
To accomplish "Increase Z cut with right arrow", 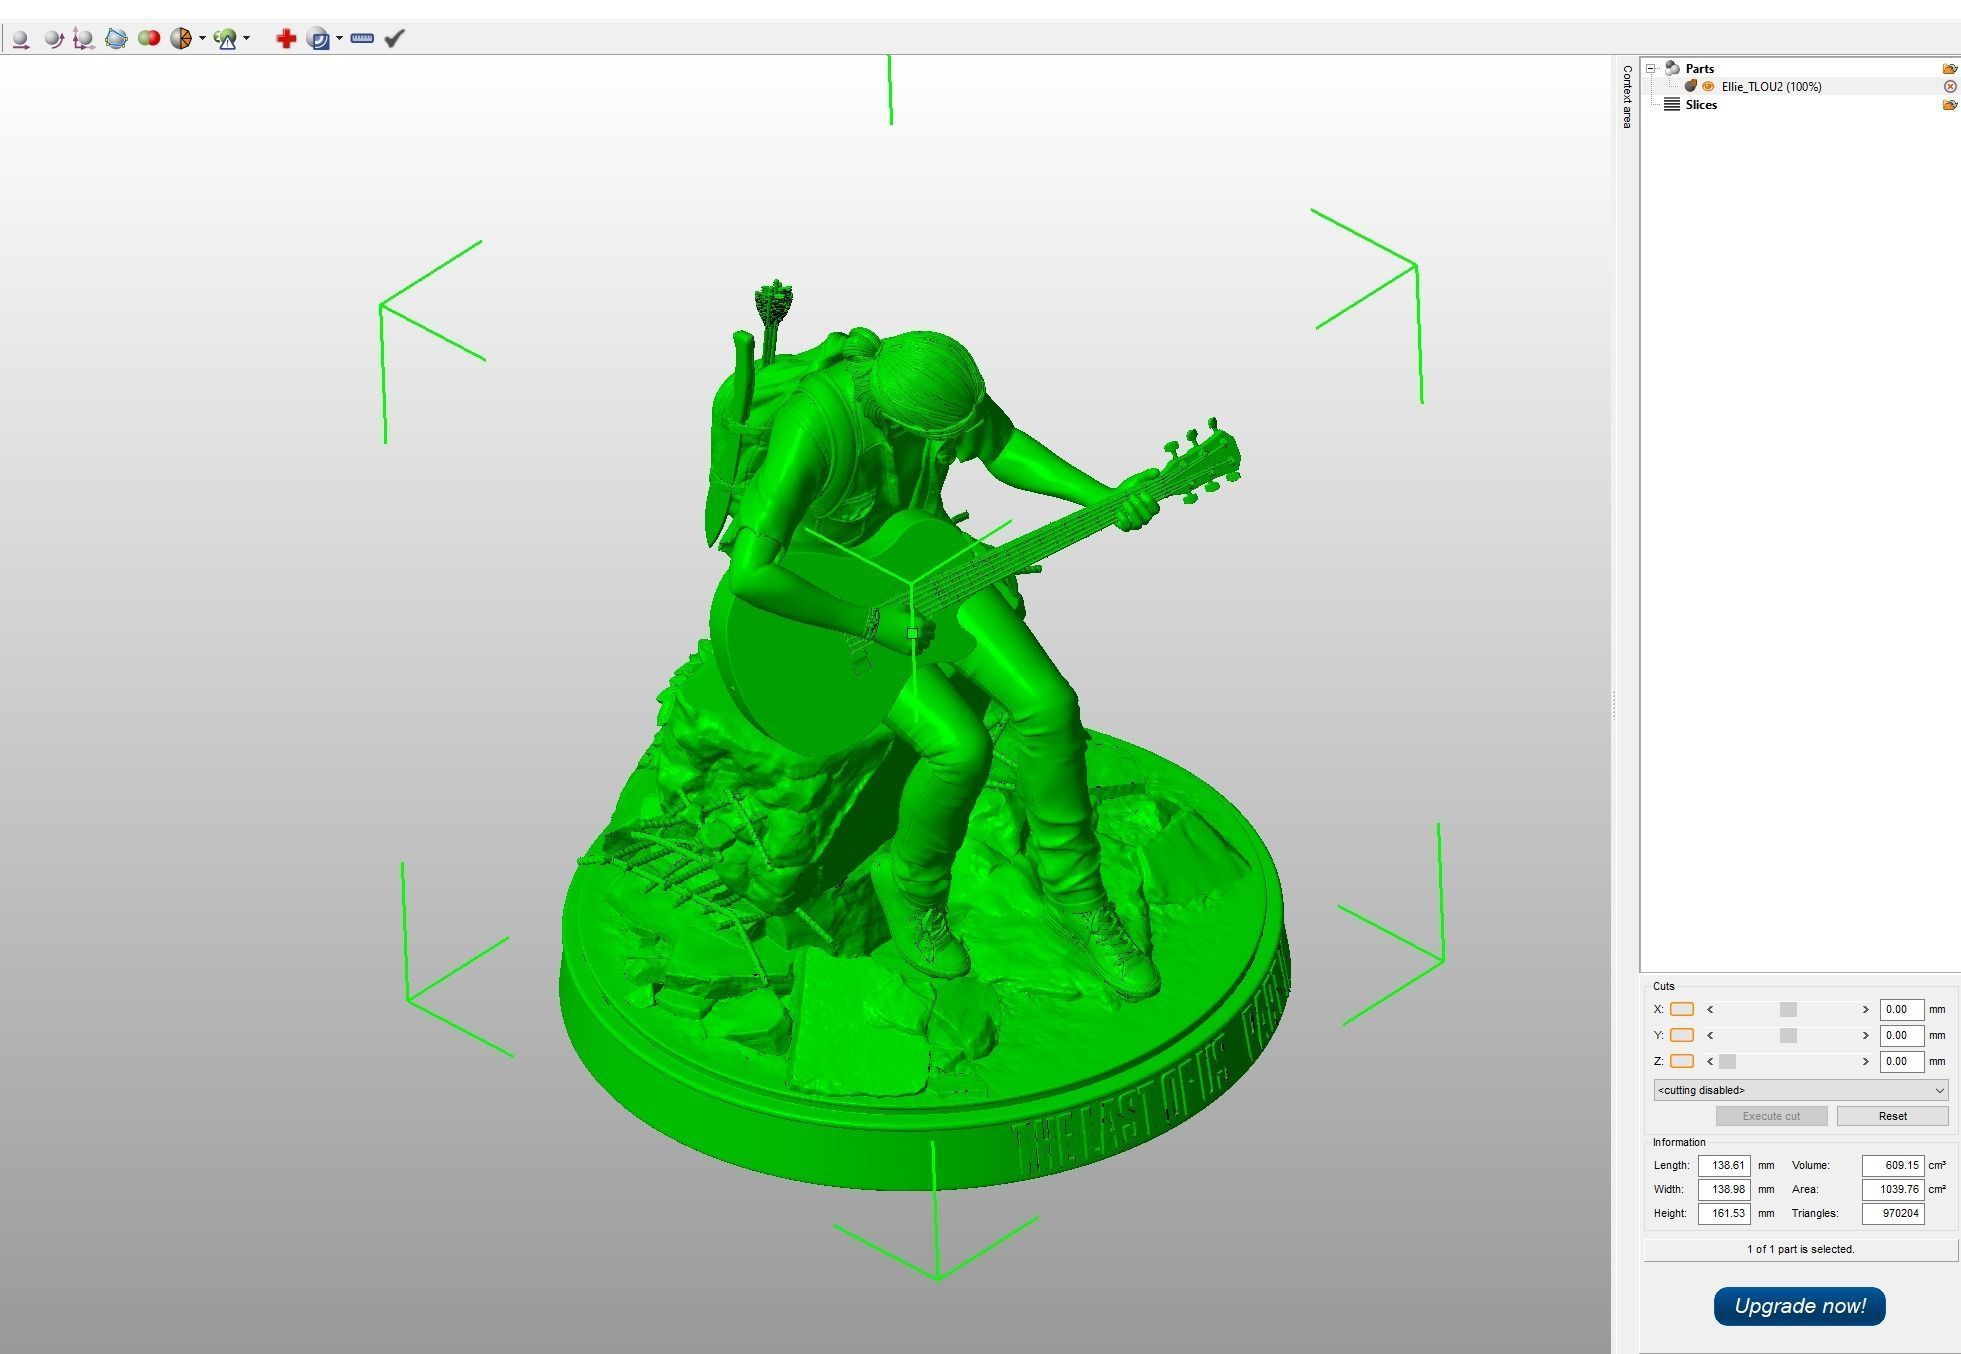I will point(1865,1061).
